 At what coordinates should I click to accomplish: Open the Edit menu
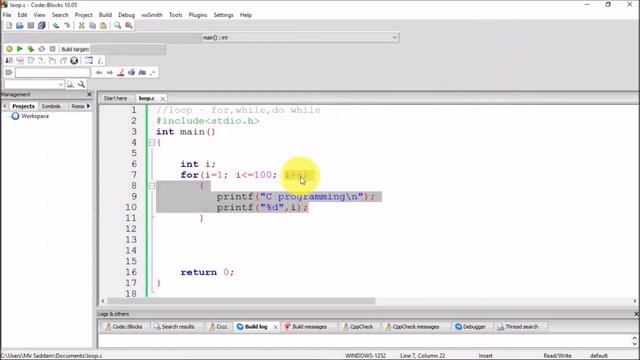coord(22,15)
